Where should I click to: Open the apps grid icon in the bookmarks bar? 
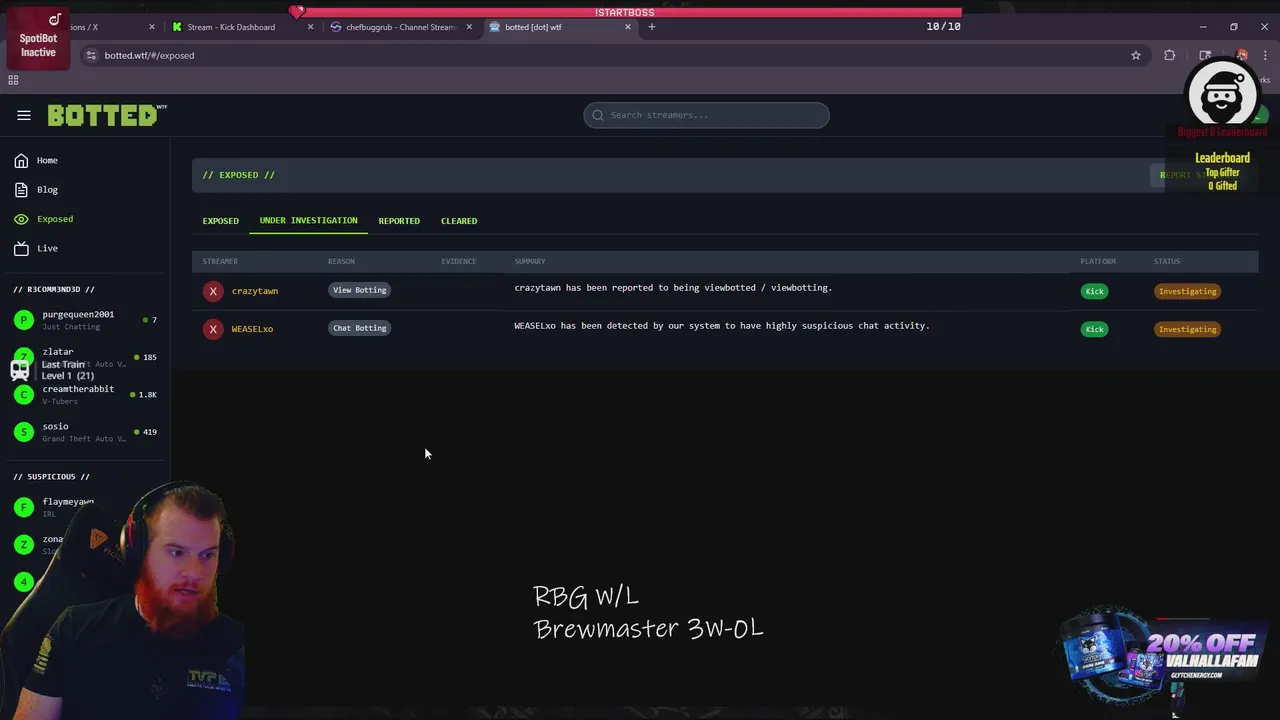point(13,80)
